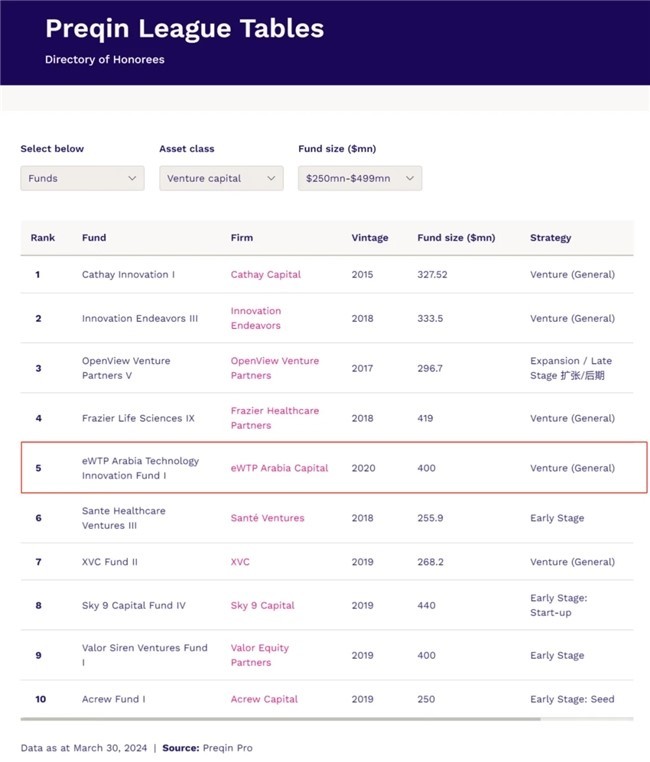This screenshot has width=650, height=762.
Task: Open OpenView Venture Partners firm link
Action: [x=274, y=368]
